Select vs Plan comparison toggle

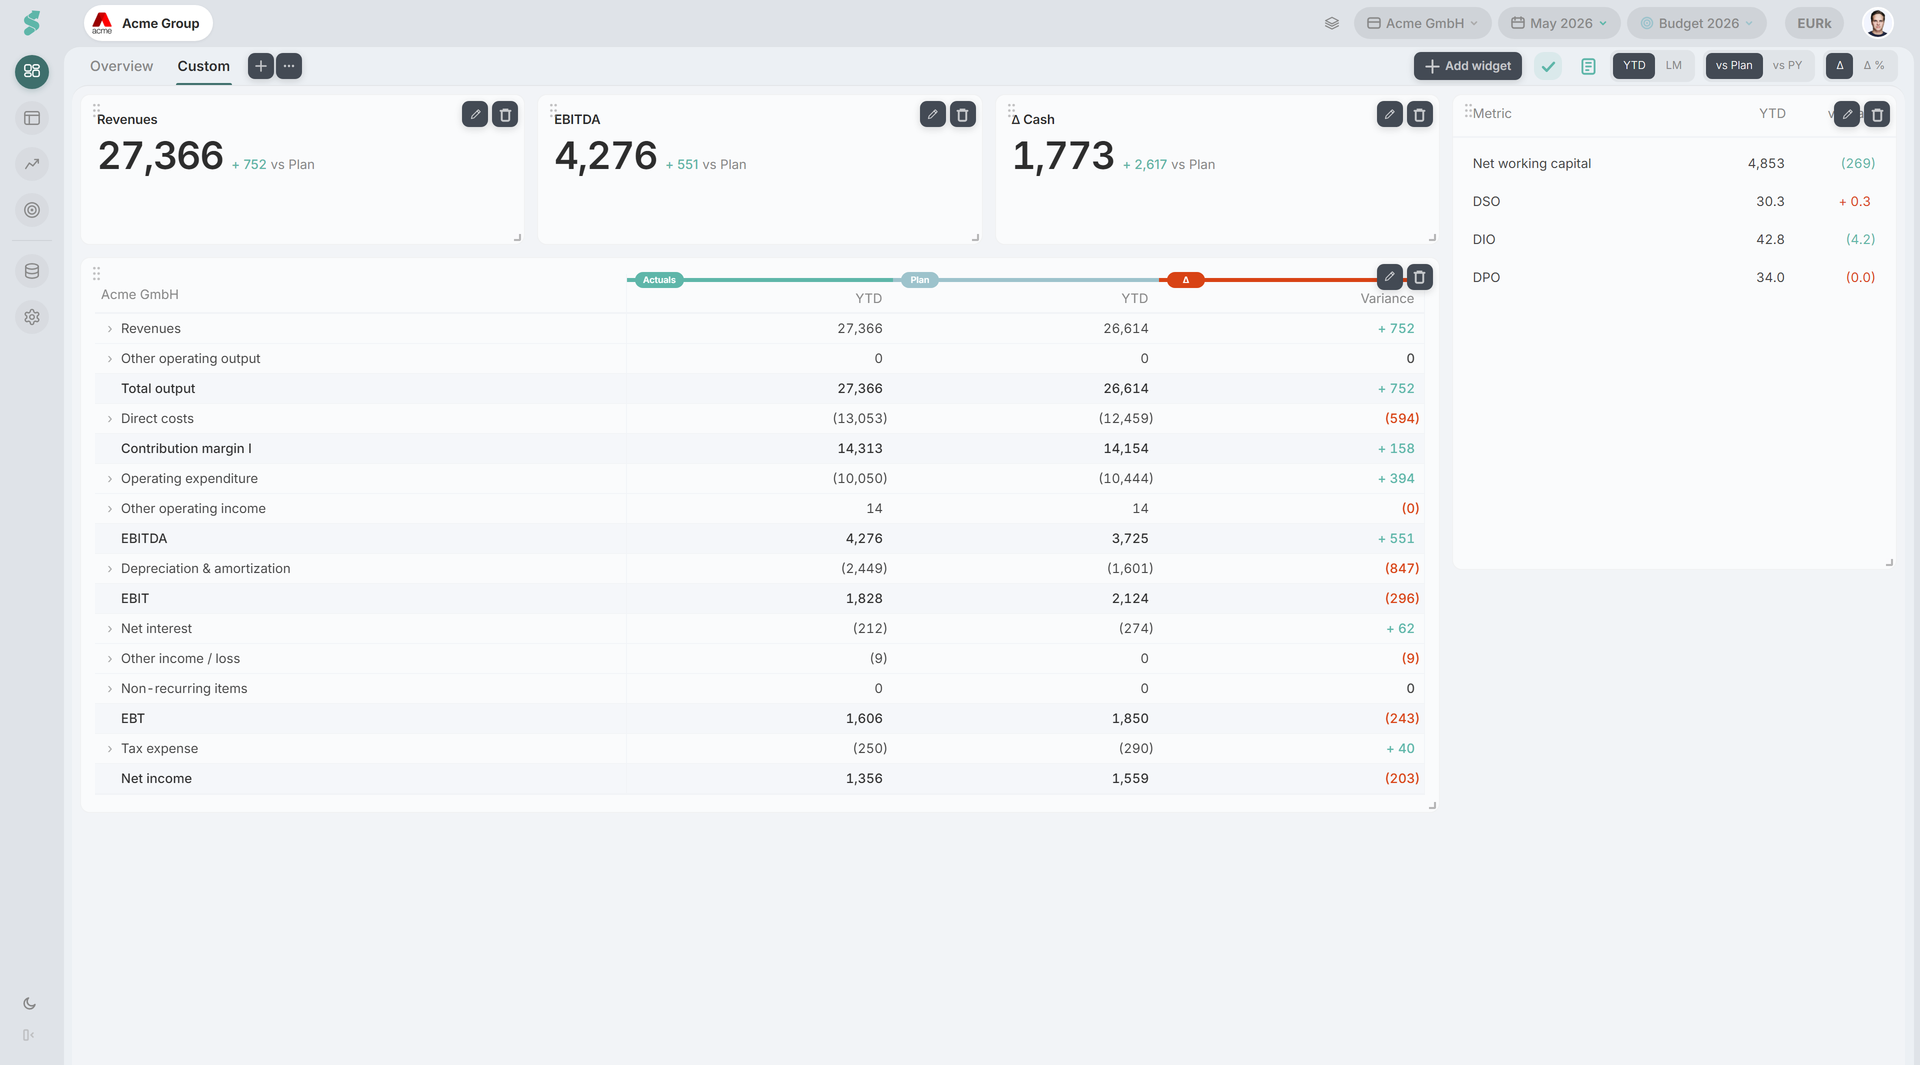coord(1734,66)
